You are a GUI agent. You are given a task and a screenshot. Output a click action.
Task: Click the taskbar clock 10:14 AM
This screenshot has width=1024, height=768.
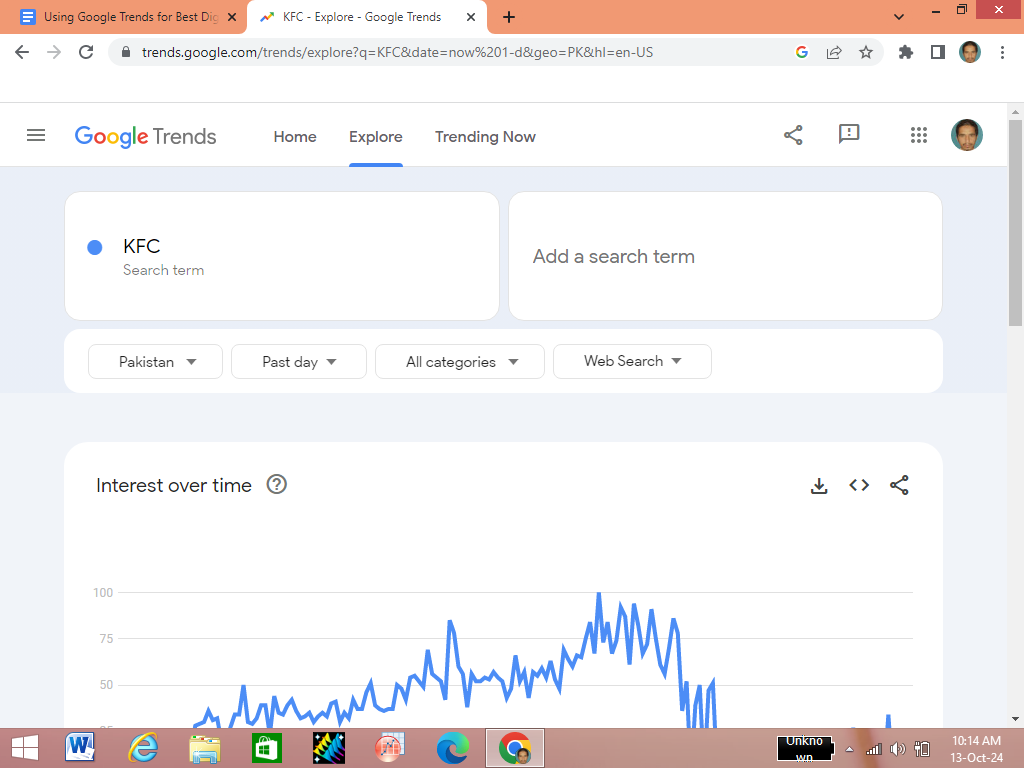(x=976, y=741)
